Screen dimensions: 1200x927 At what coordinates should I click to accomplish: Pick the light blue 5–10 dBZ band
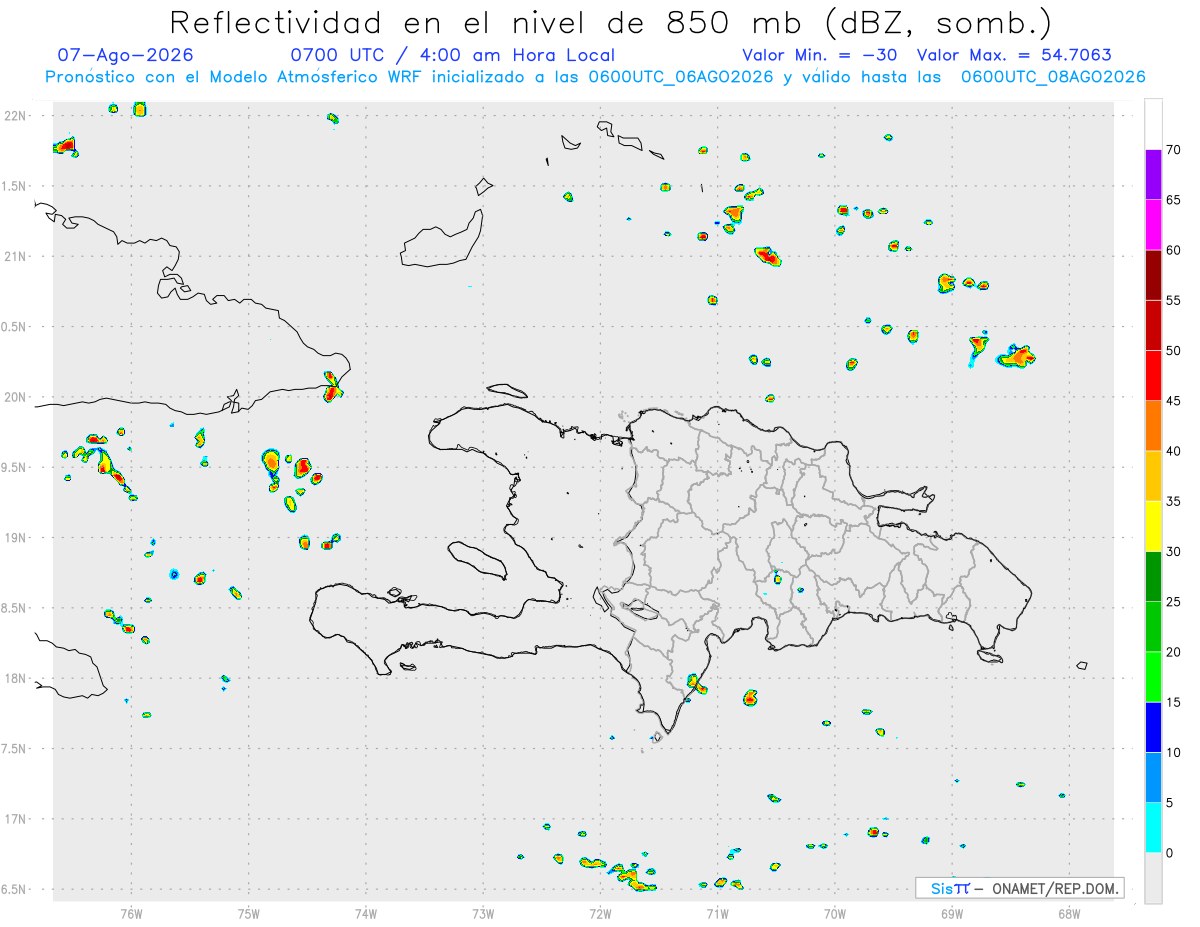(x=1153, y=777)
